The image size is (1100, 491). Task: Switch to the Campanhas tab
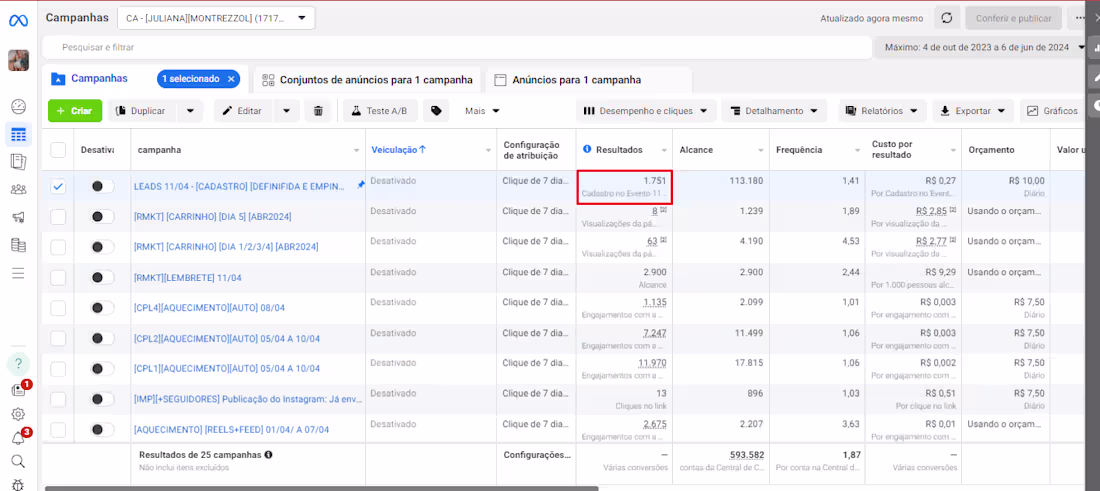(99, 79)
